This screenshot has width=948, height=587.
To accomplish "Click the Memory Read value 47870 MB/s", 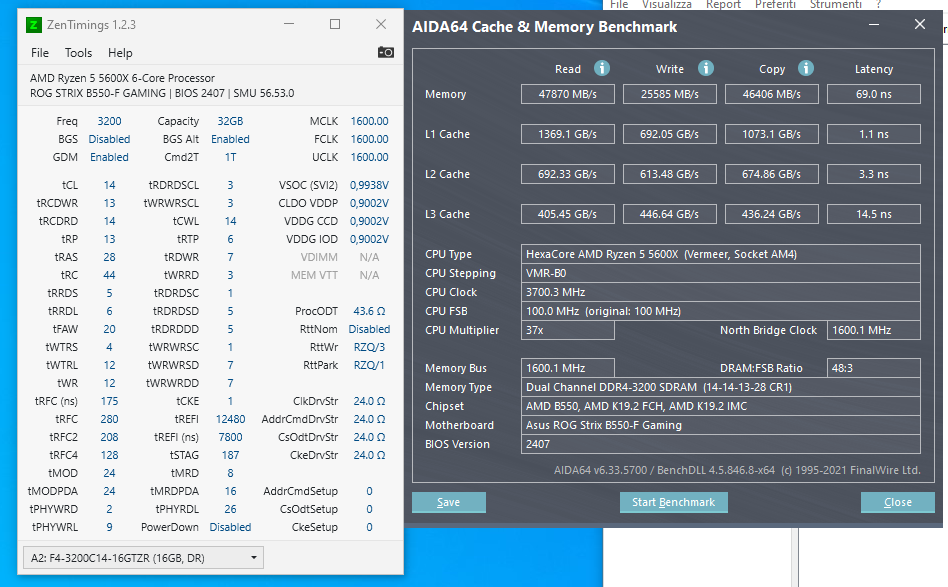I will click(568, 94).
